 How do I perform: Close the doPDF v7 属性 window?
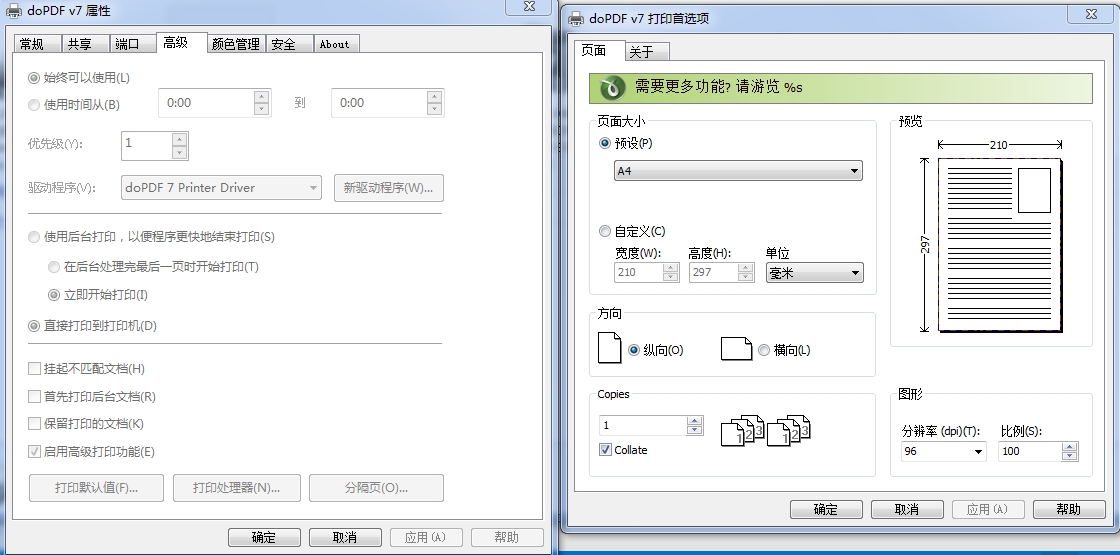point(529,6)
